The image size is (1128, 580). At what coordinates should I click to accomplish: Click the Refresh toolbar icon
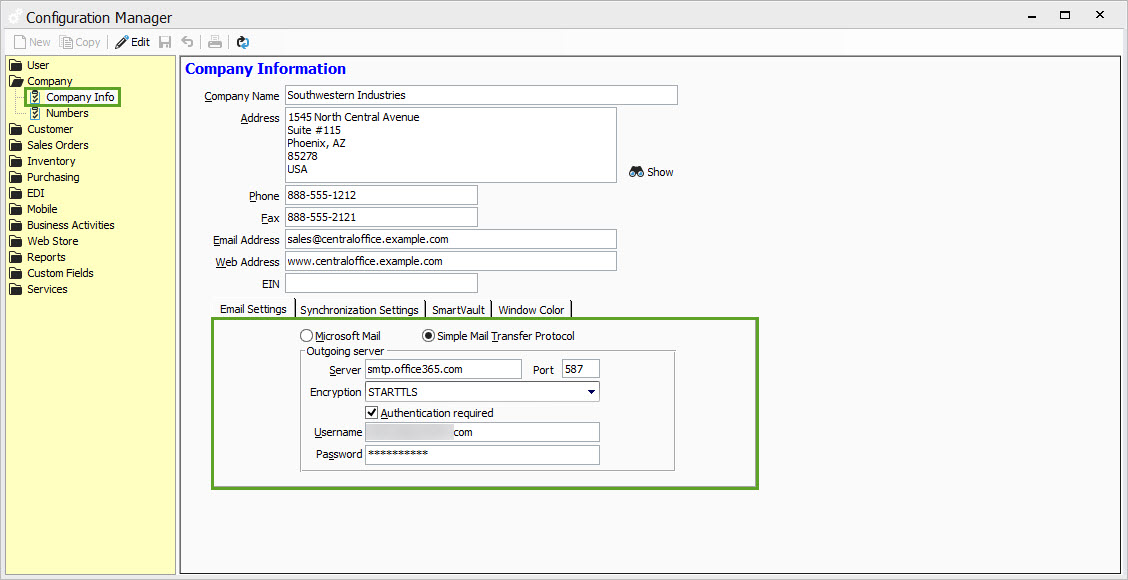click(x=243, y=42)
